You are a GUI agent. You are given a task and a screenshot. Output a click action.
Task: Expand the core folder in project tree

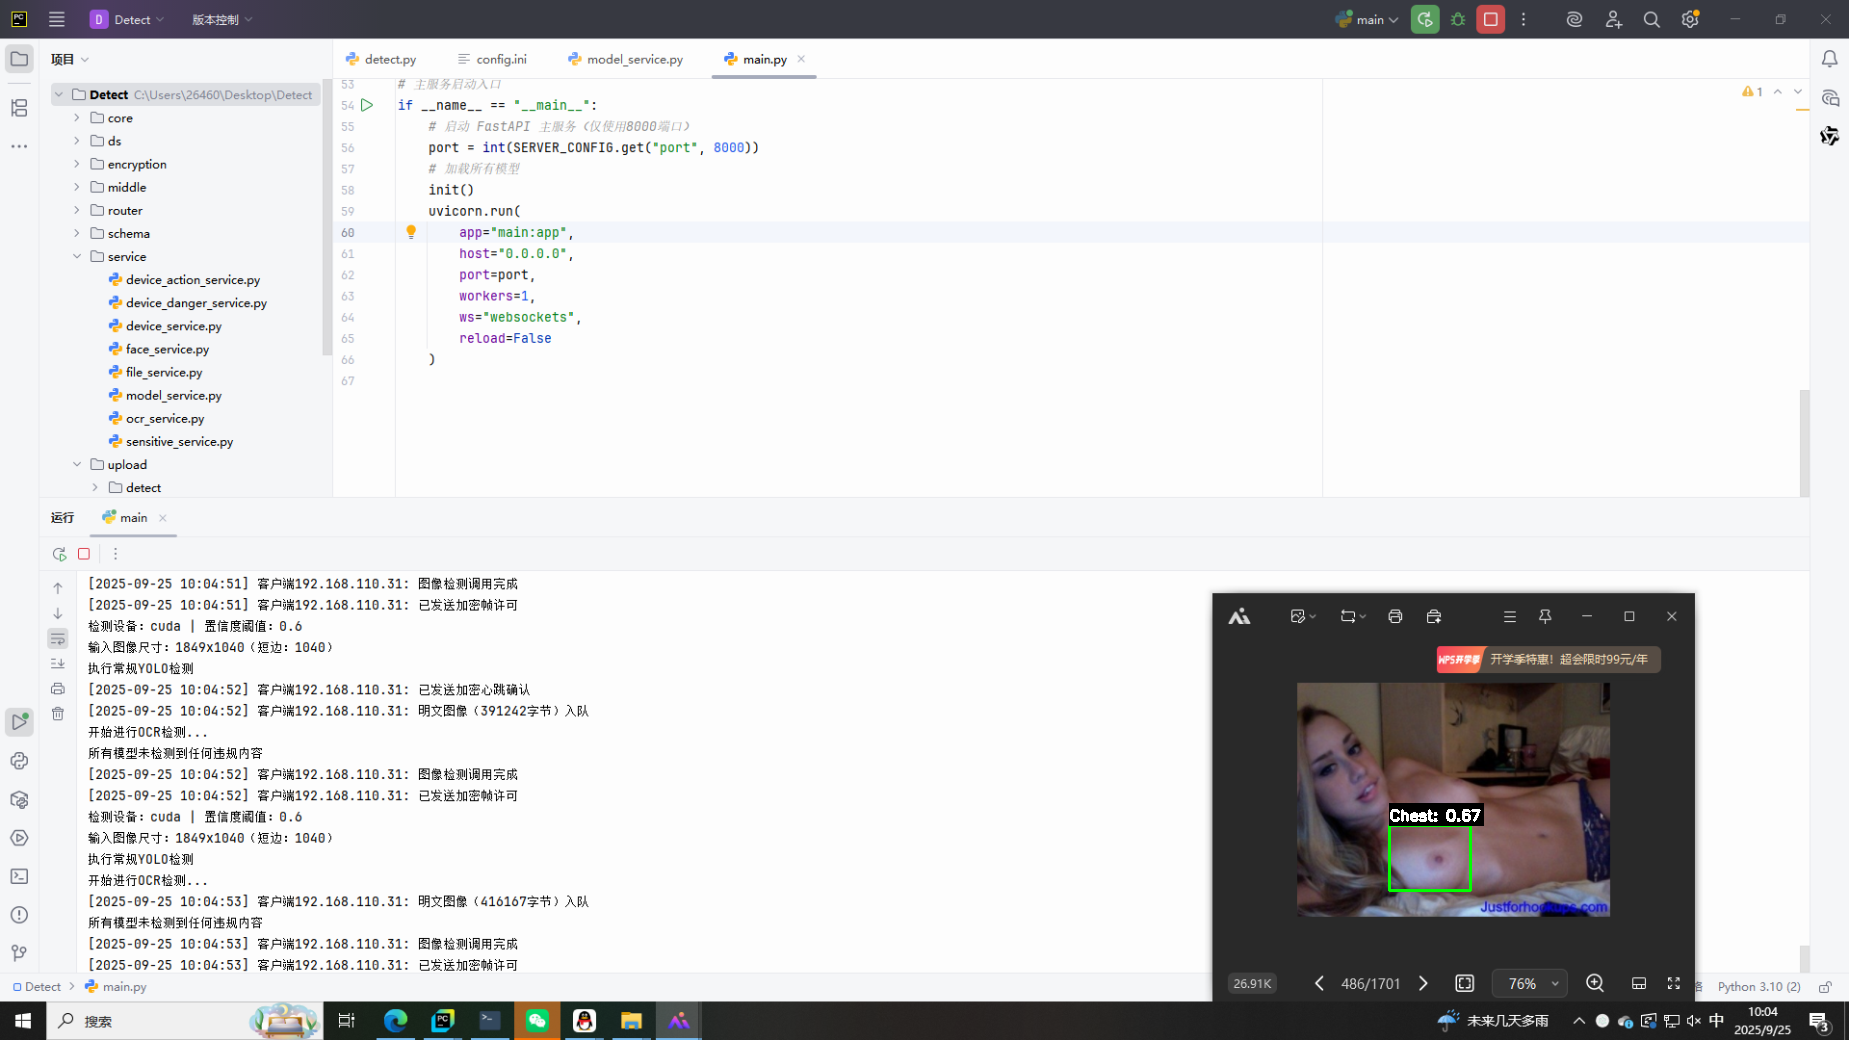point(77,118)
